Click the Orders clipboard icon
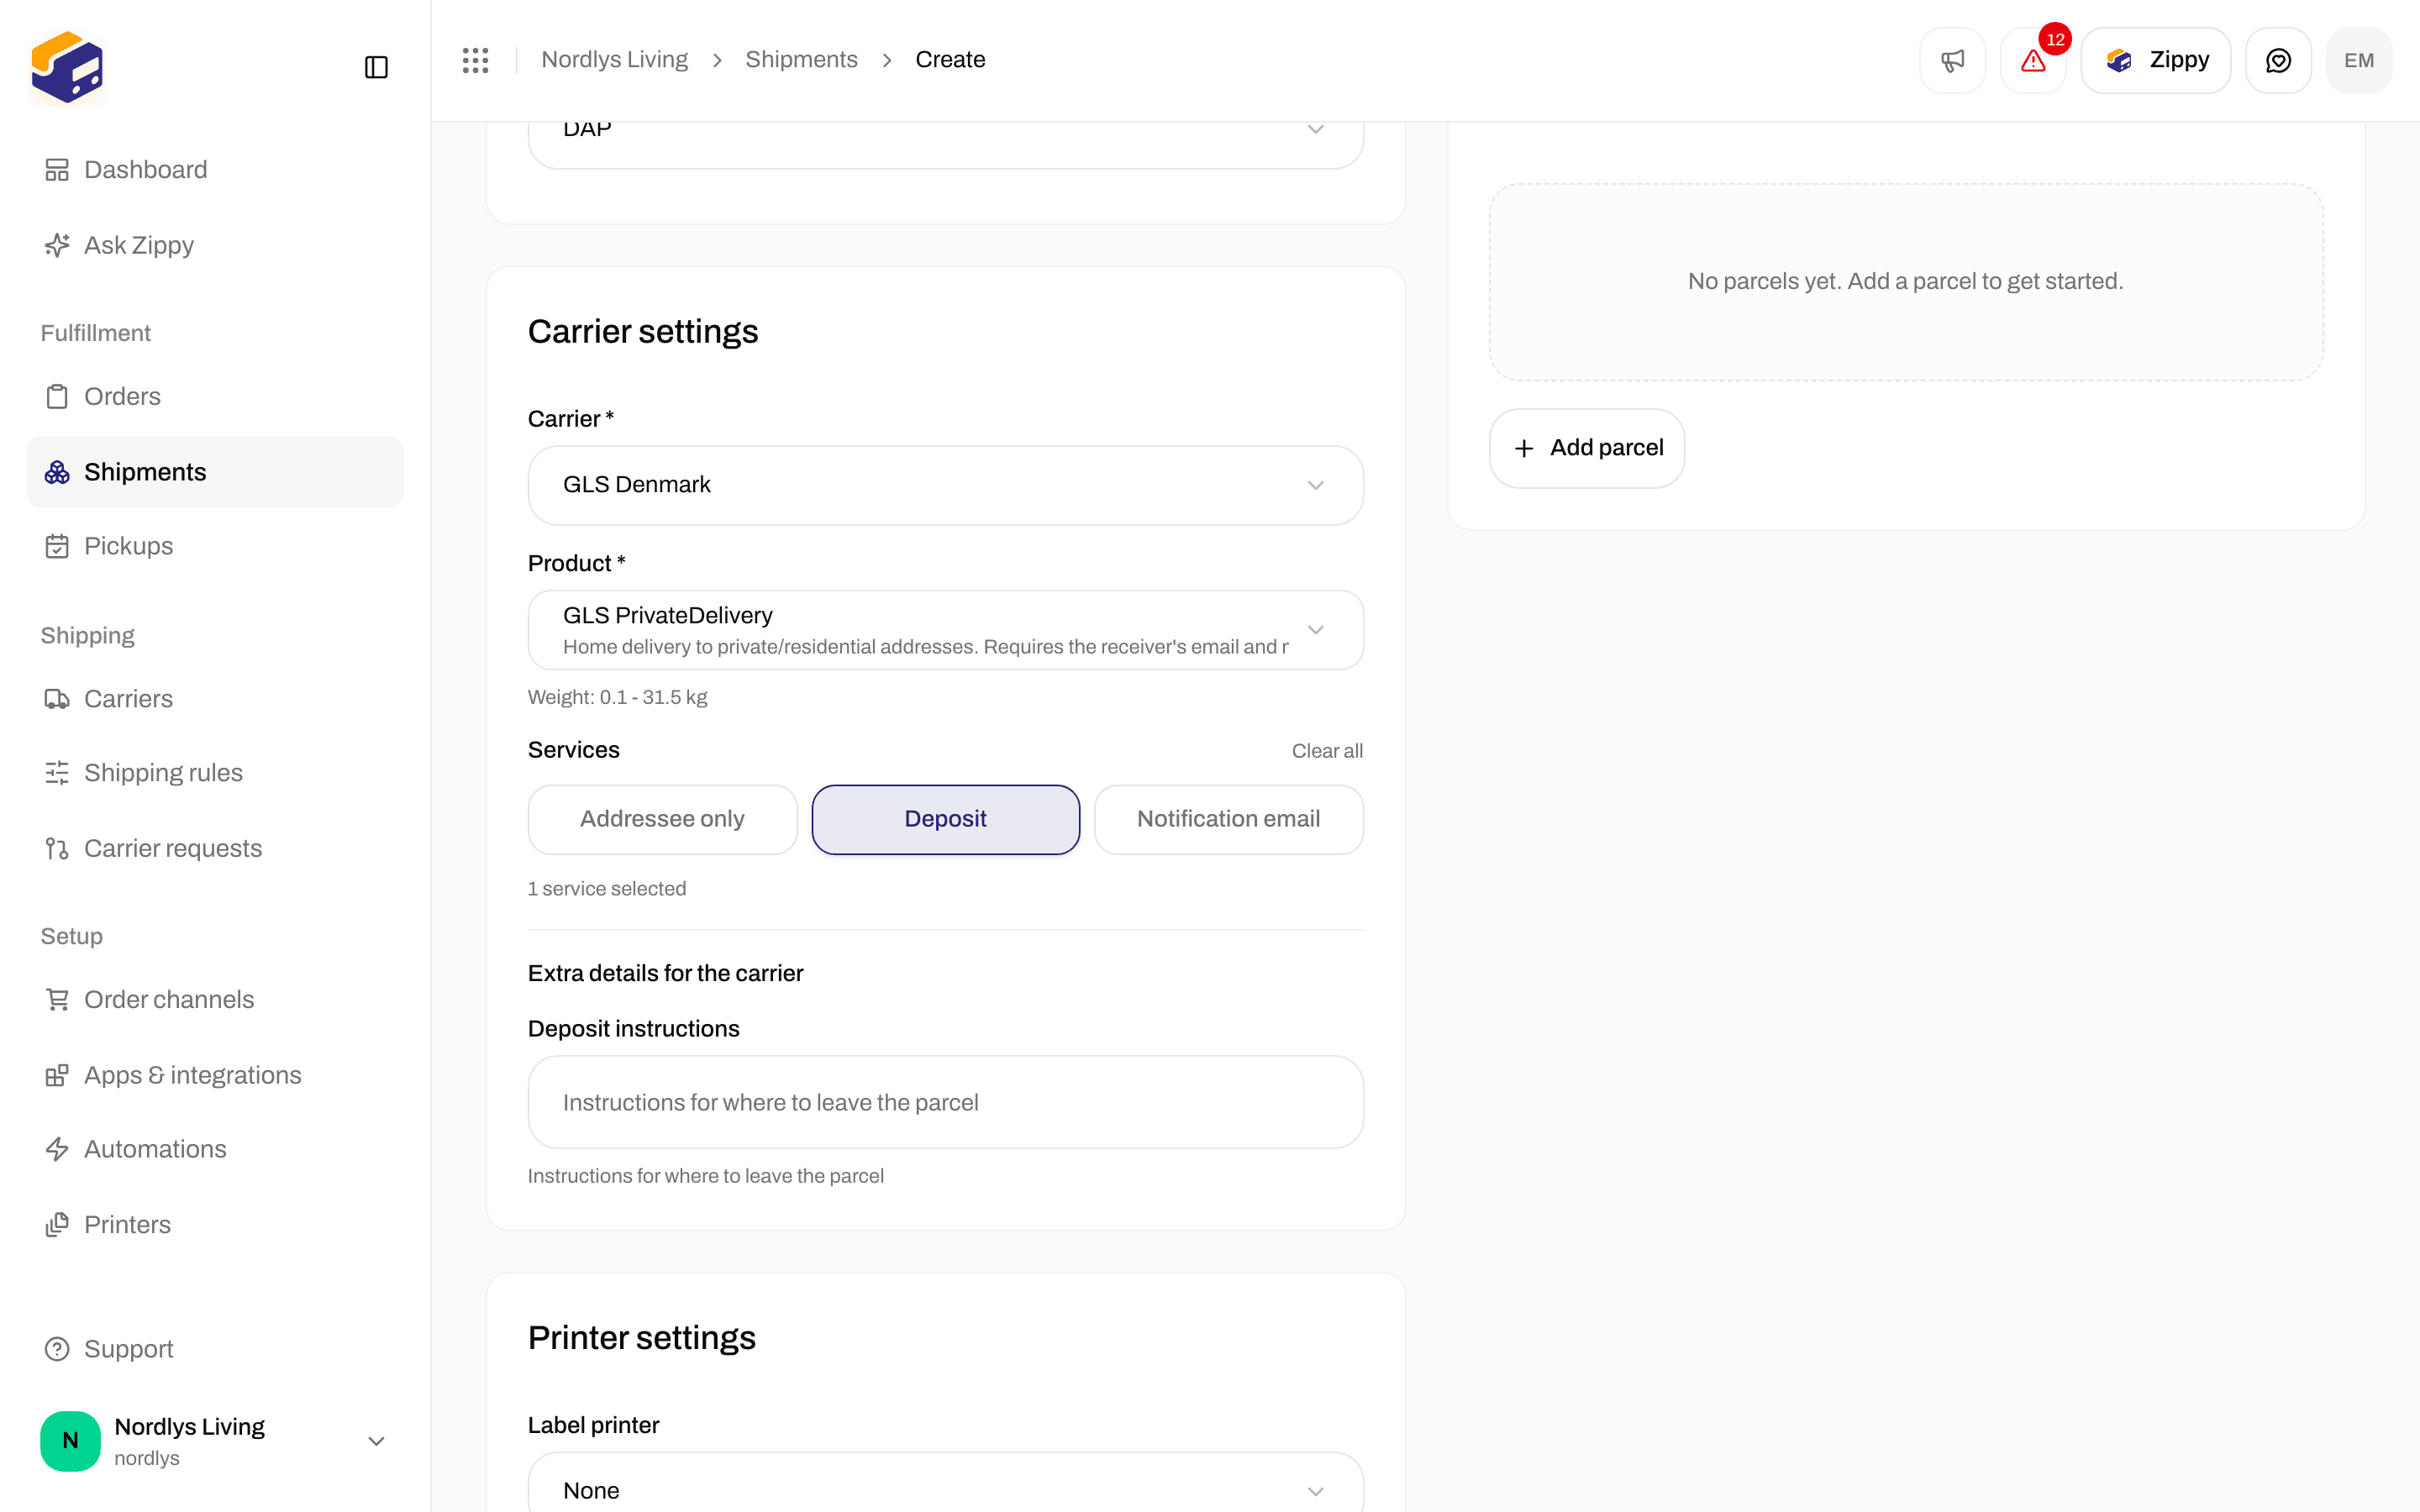Viewport: 2420px width, 1512px height. 57,397
